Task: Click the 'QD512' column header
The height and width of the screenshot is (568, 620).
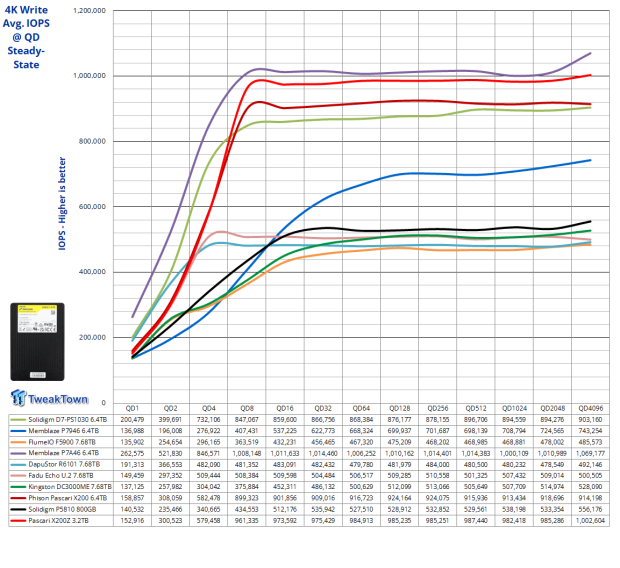Action: point(476,408)
